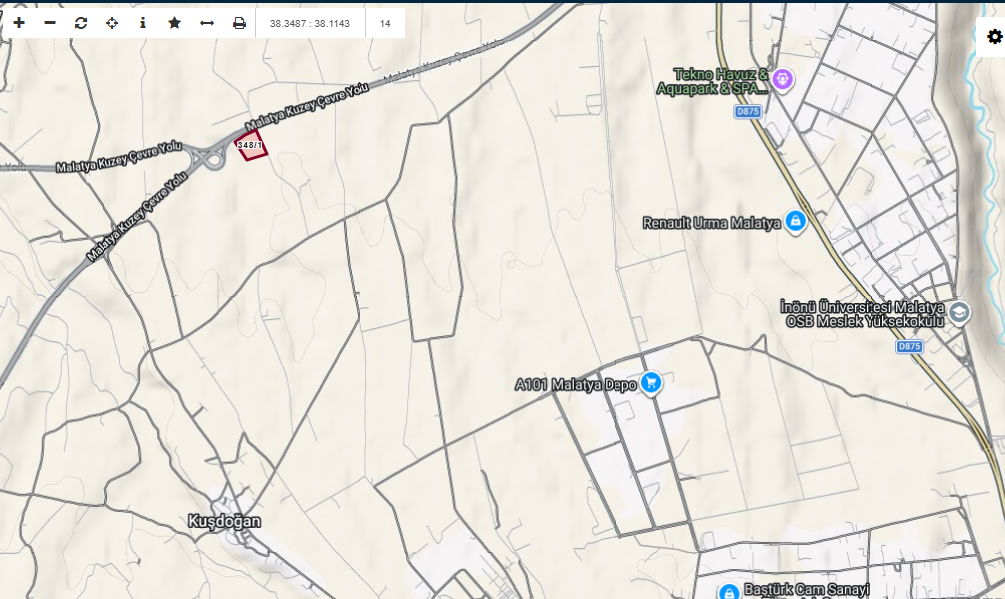1005x599 pixels.
Task: Click the Tekno Havuz & Aquapark label
Action: point(712,82)
